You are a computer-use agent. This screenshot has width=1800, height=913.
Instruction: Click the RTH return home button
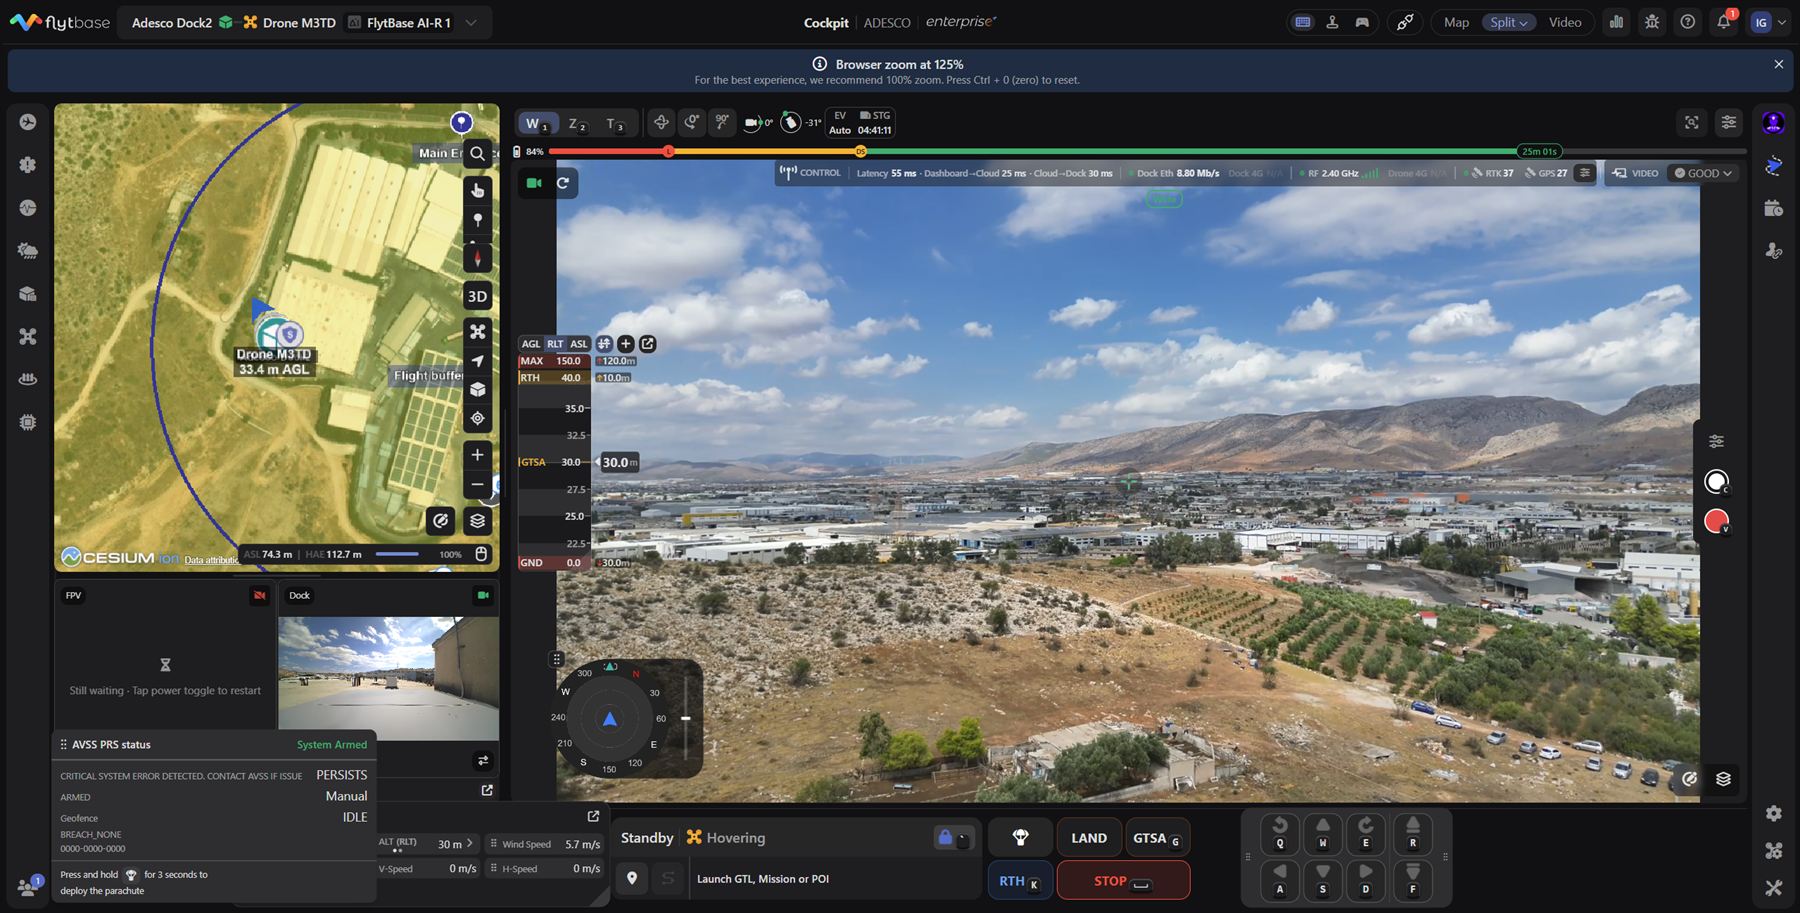click(x=1019, y=881)
